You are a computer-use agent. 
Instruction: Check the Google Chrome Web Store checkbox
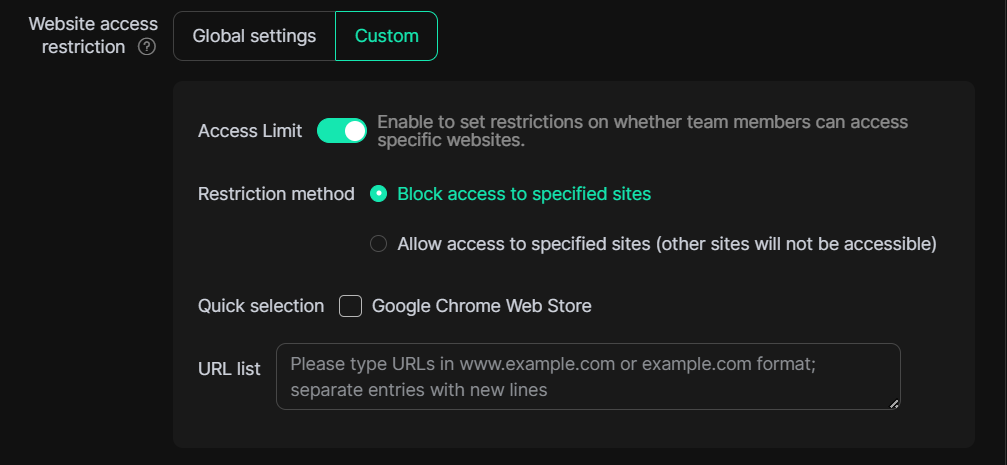tap(350, 306)
